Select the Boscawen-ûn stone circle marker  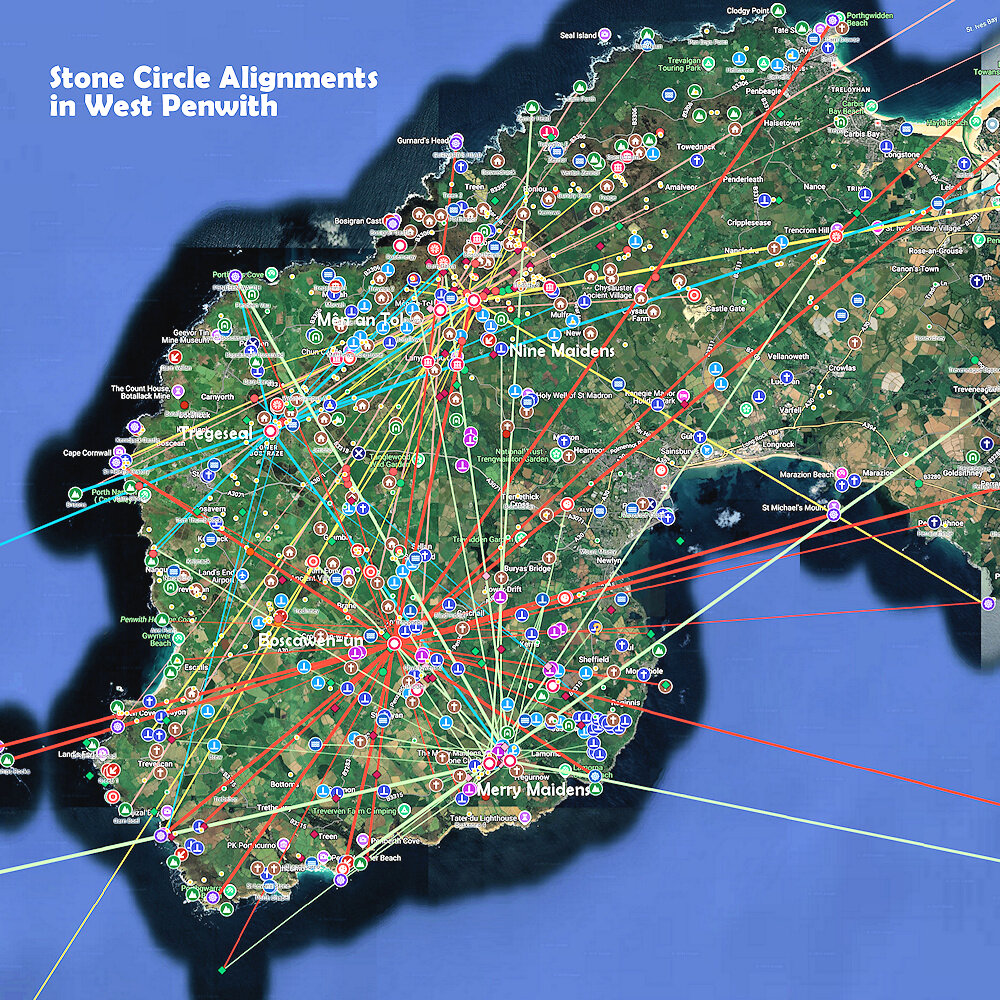tap(394, 644)
